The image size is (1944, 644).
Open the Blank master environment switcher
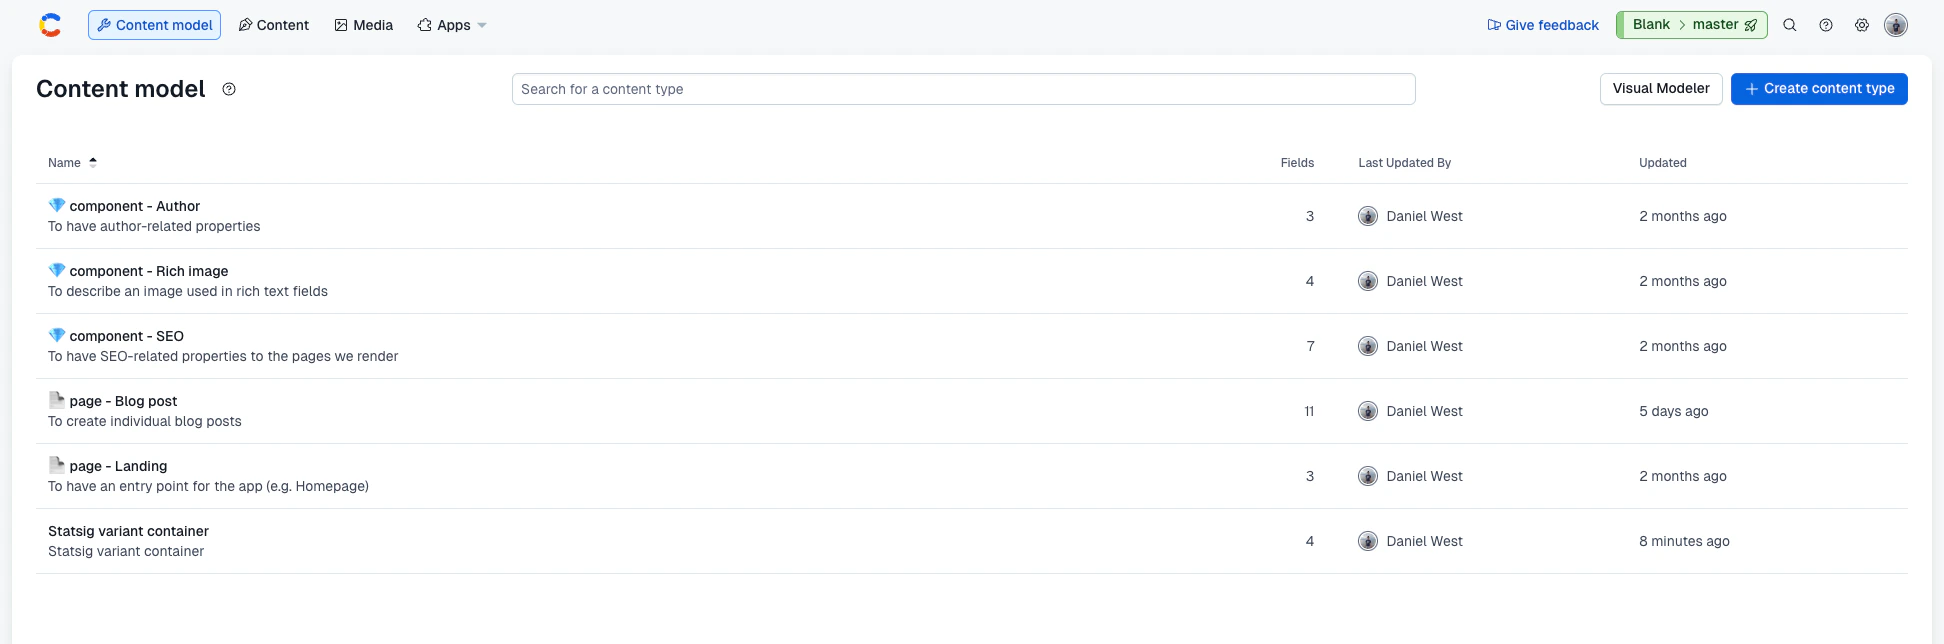click(x=1692, y=25)
